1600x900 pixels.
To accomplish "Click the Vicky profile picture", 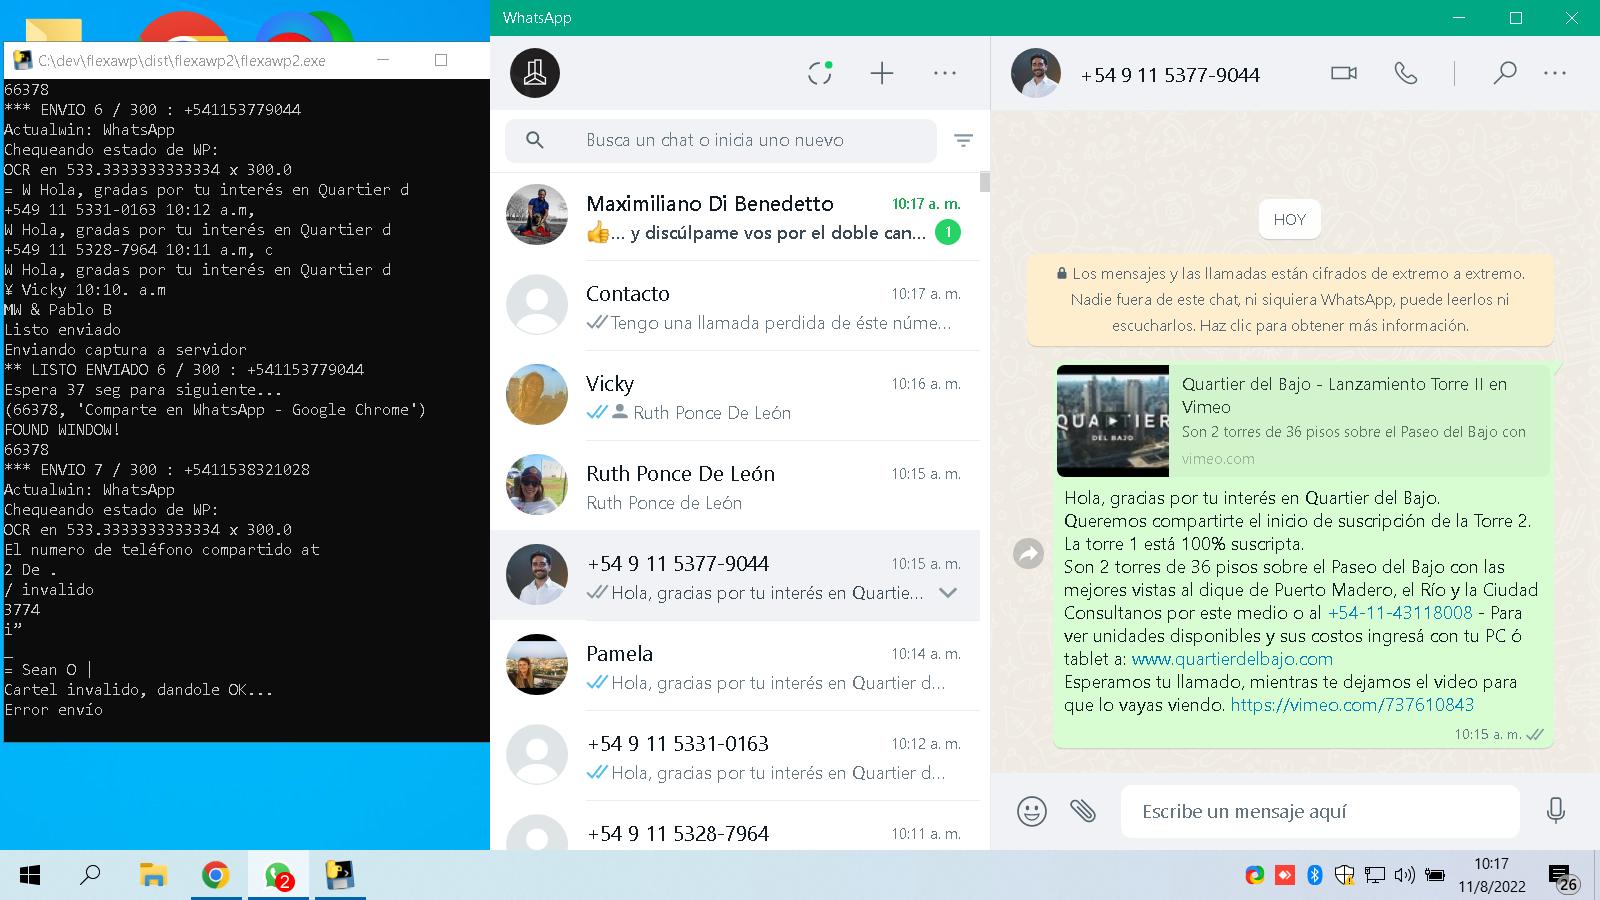I will [537, 395].
